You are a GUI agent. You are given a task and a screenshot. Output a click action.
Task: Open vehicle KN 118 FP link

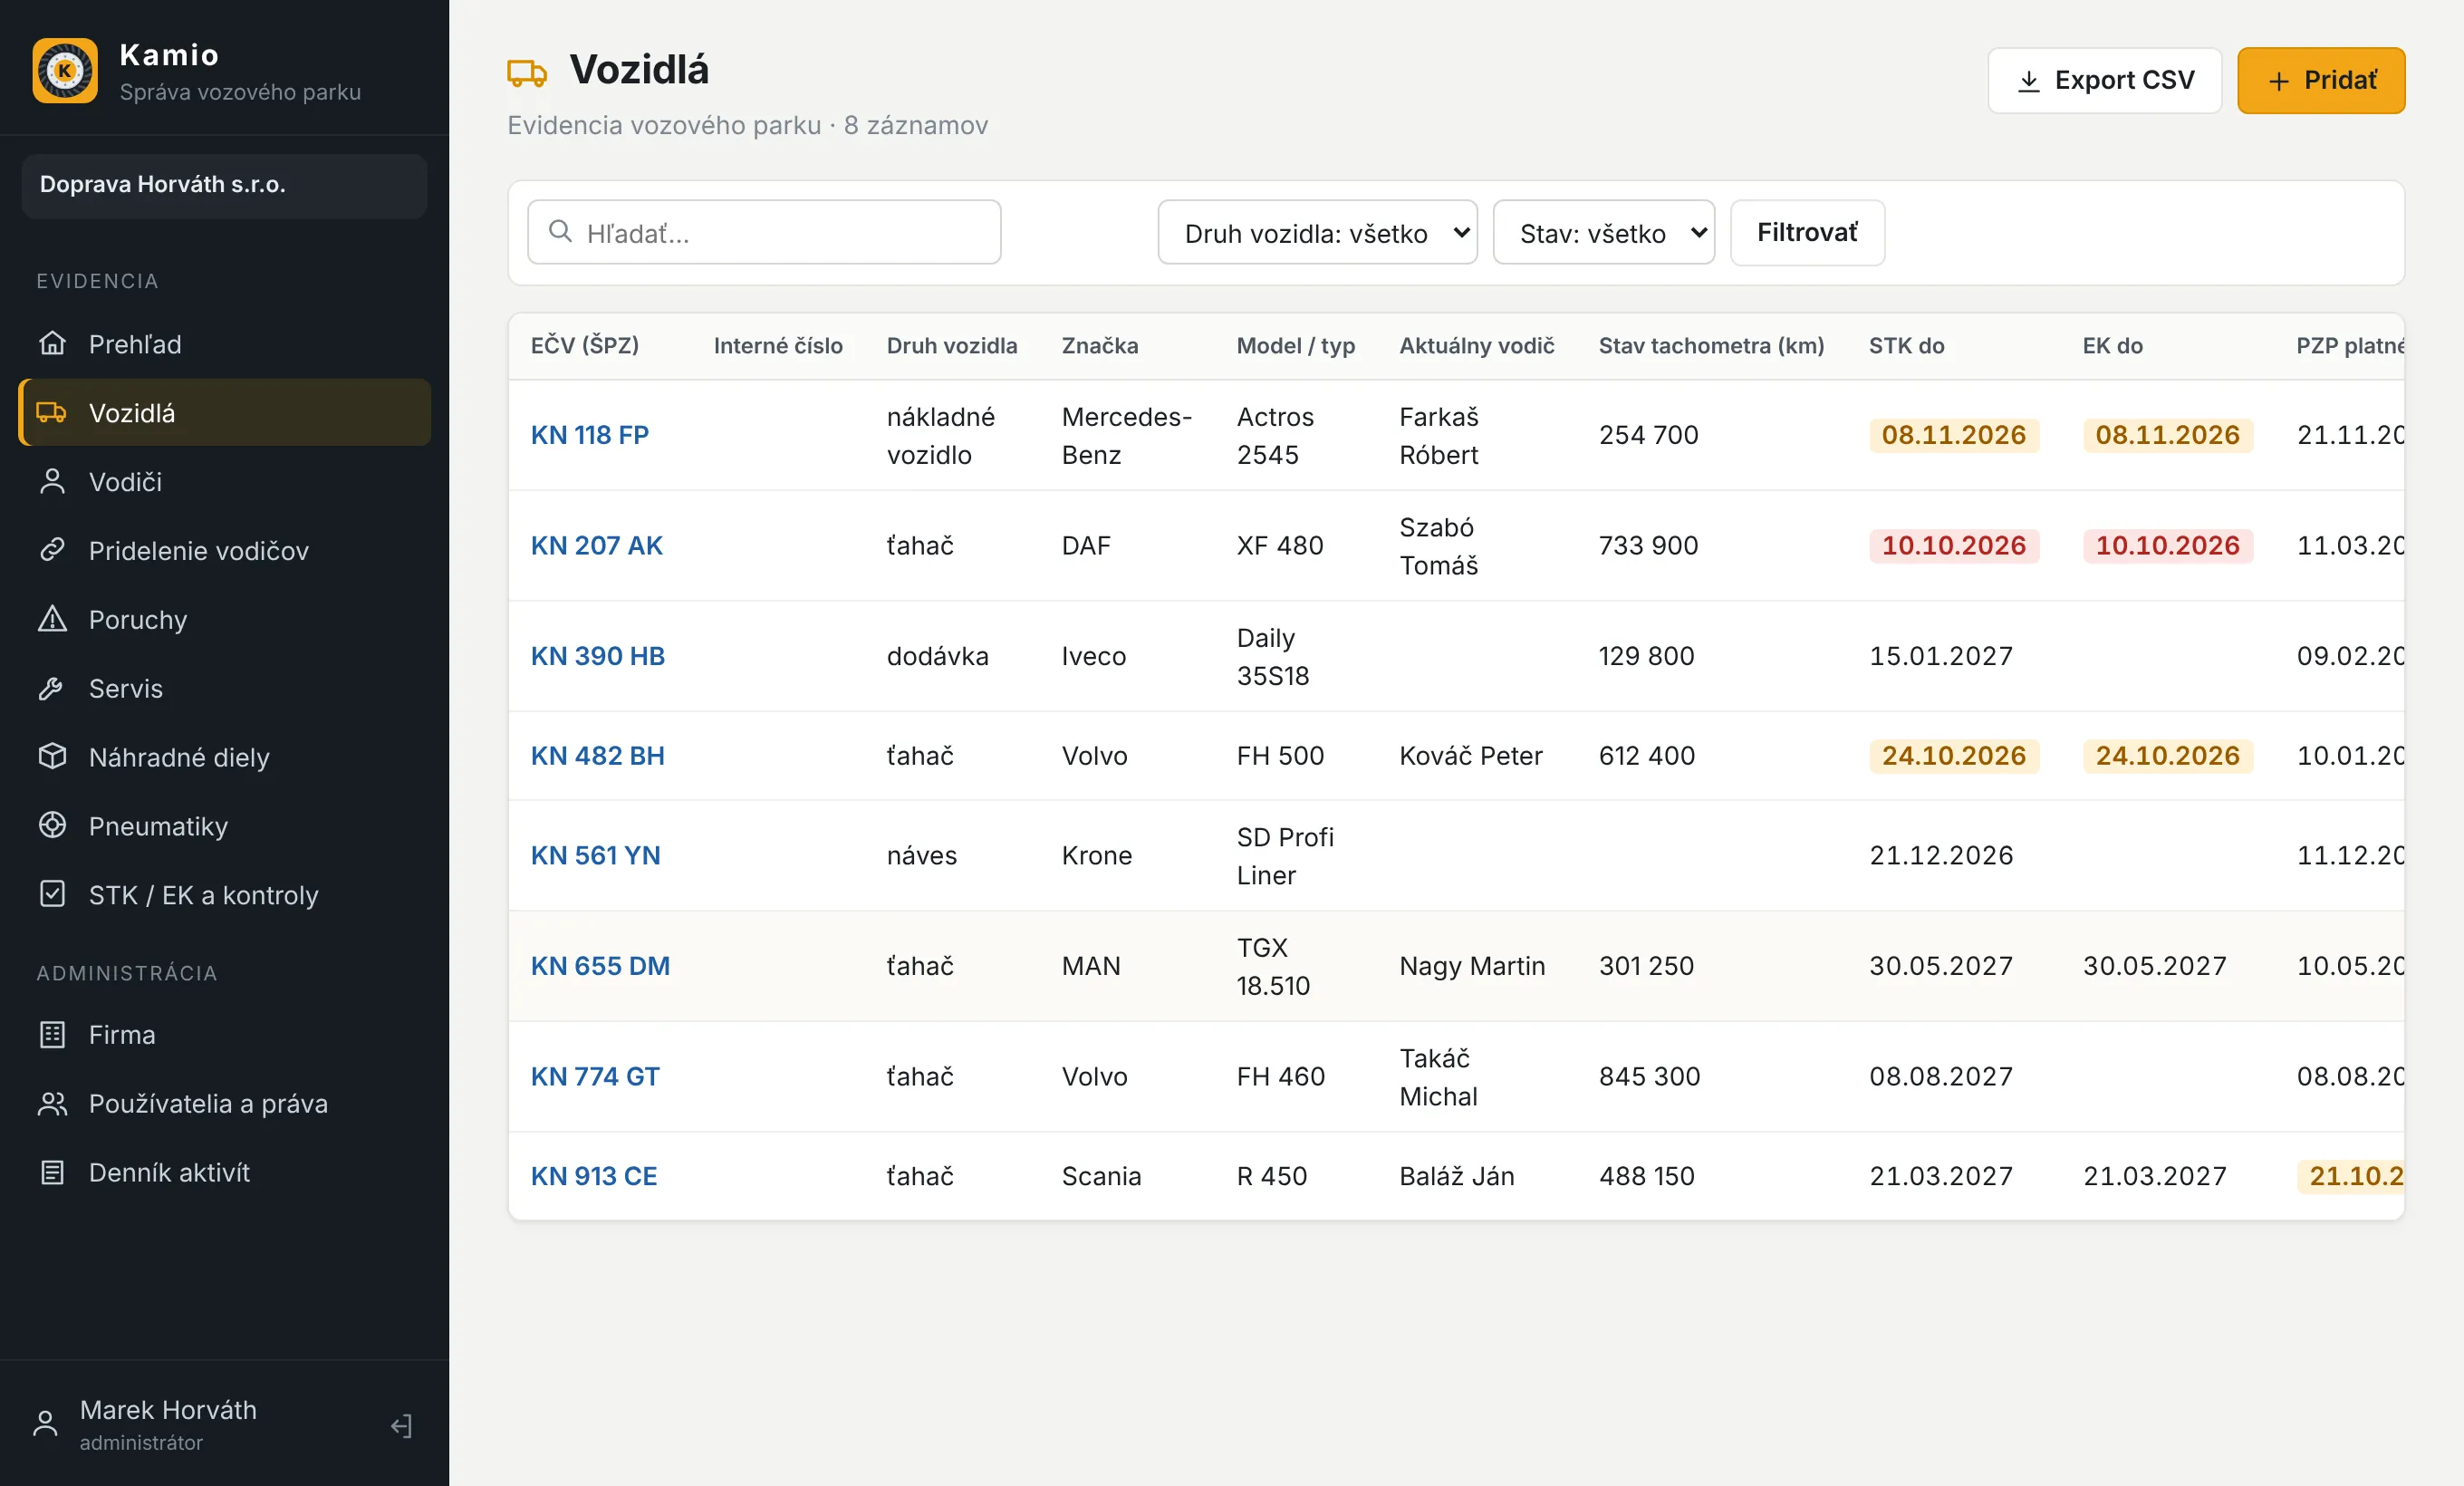pos(589,435)
